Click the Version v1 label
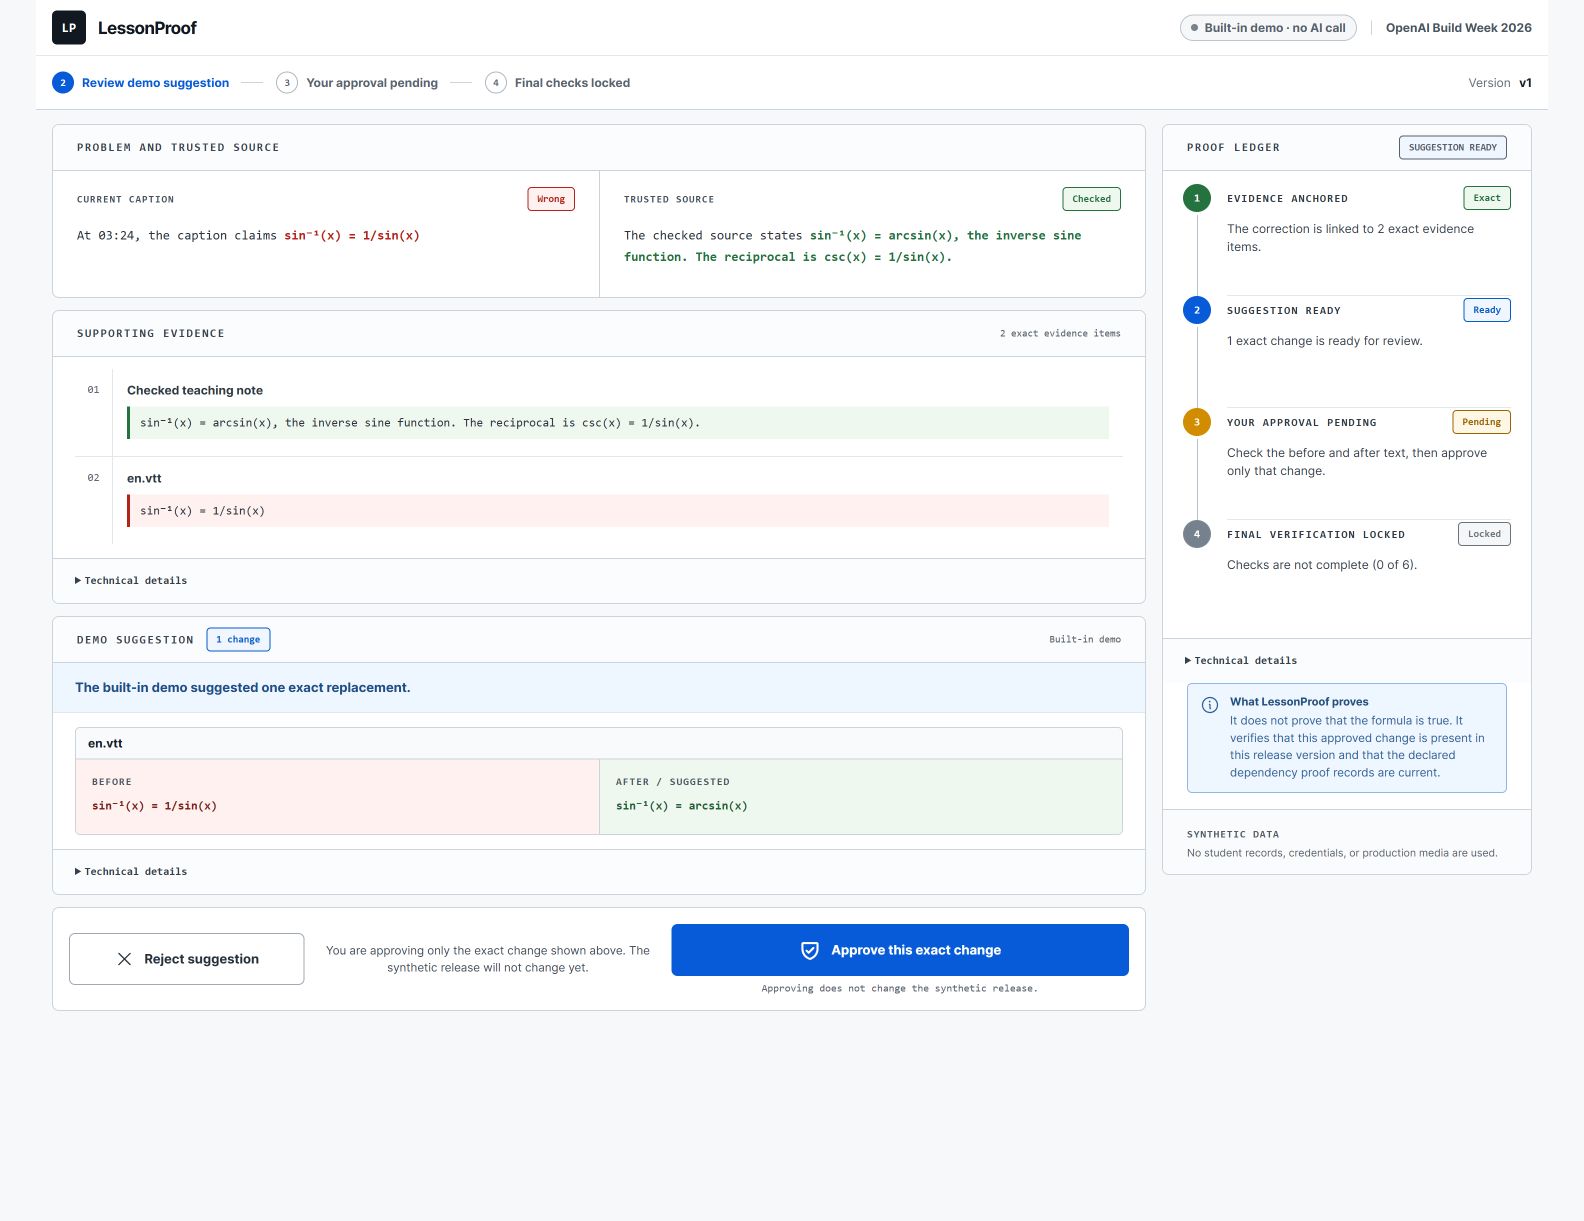This screenshot has height=1221, width=1584. (1500, 83)
